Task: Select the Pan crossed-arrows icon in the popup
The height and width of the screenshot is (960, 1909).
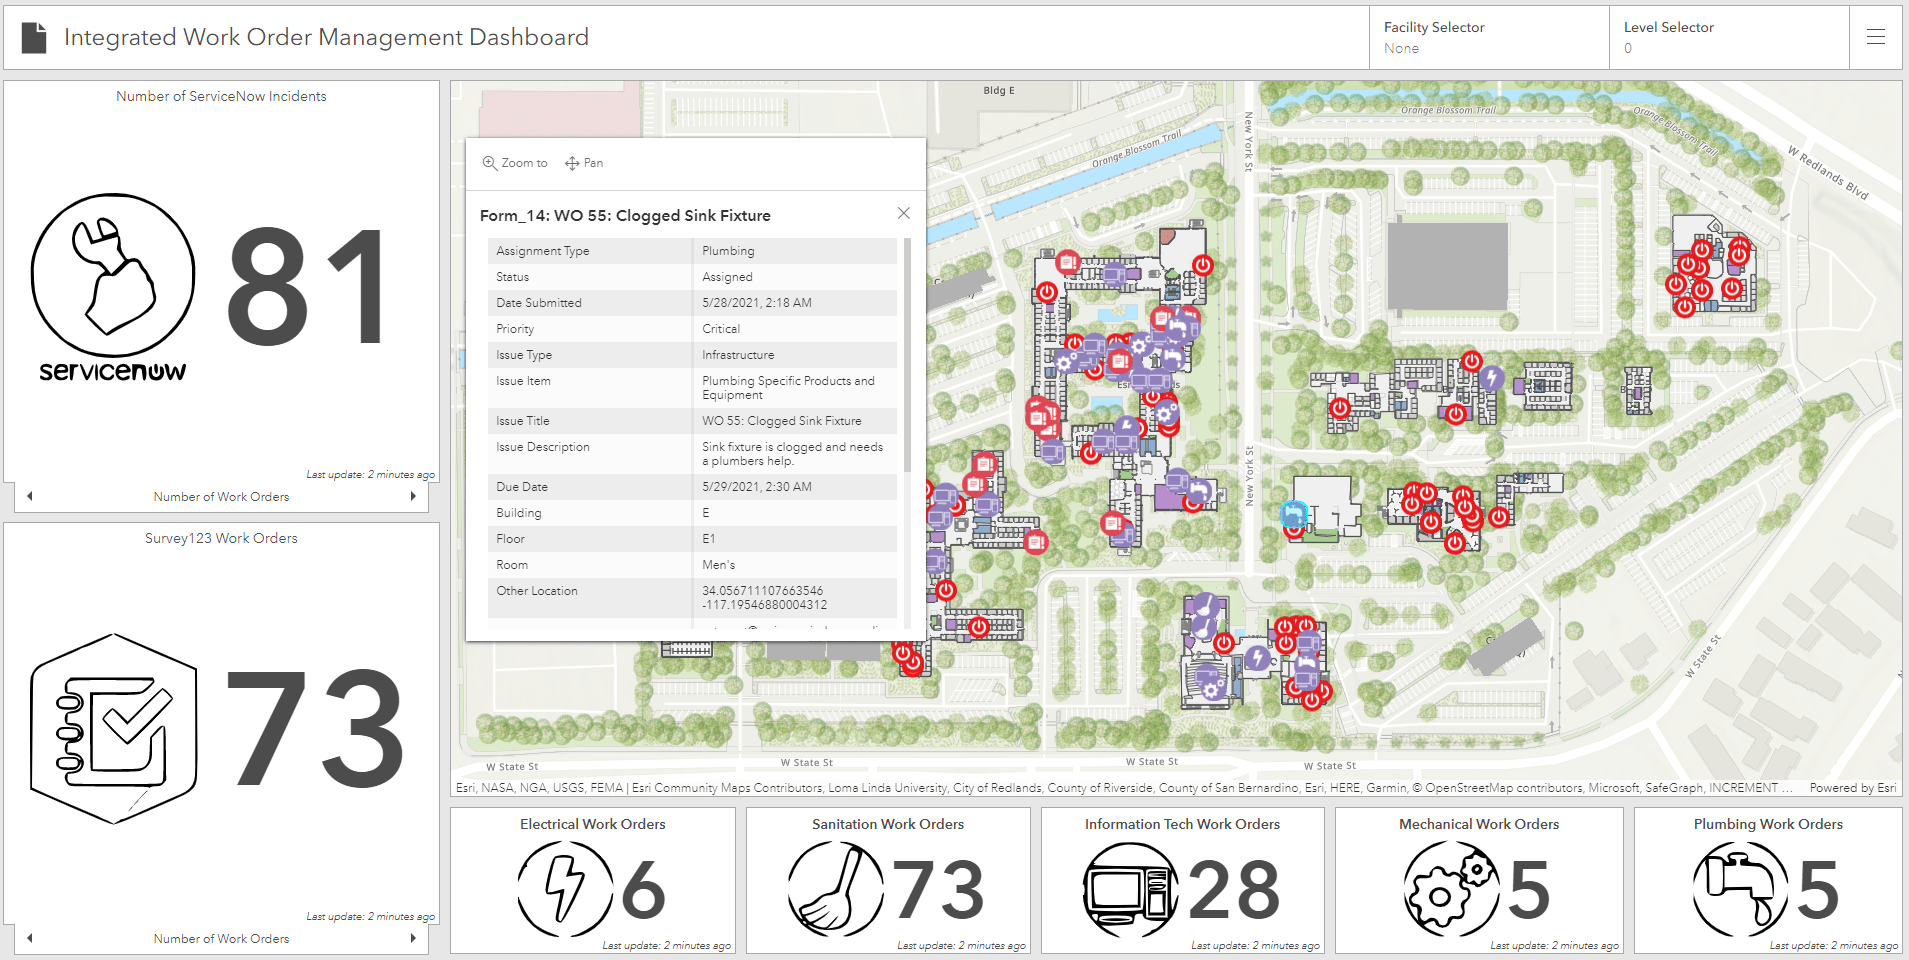Action: [572, 162]
